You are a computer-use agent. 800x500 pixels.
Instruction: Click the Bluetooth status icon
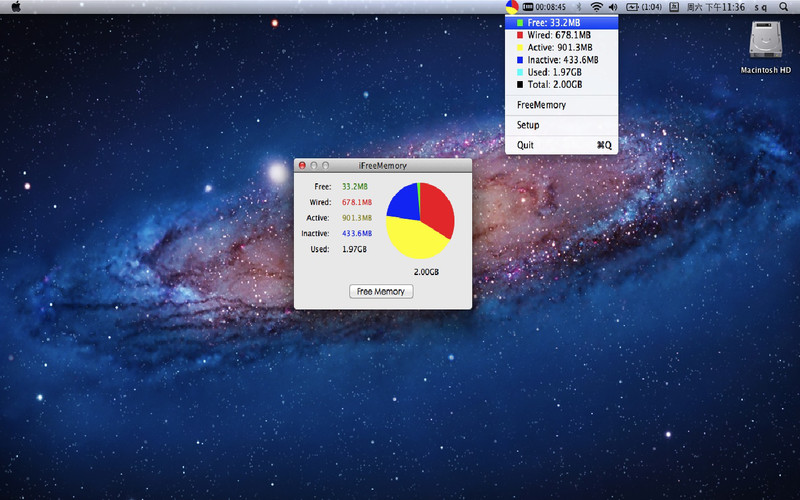coord(579,7)
